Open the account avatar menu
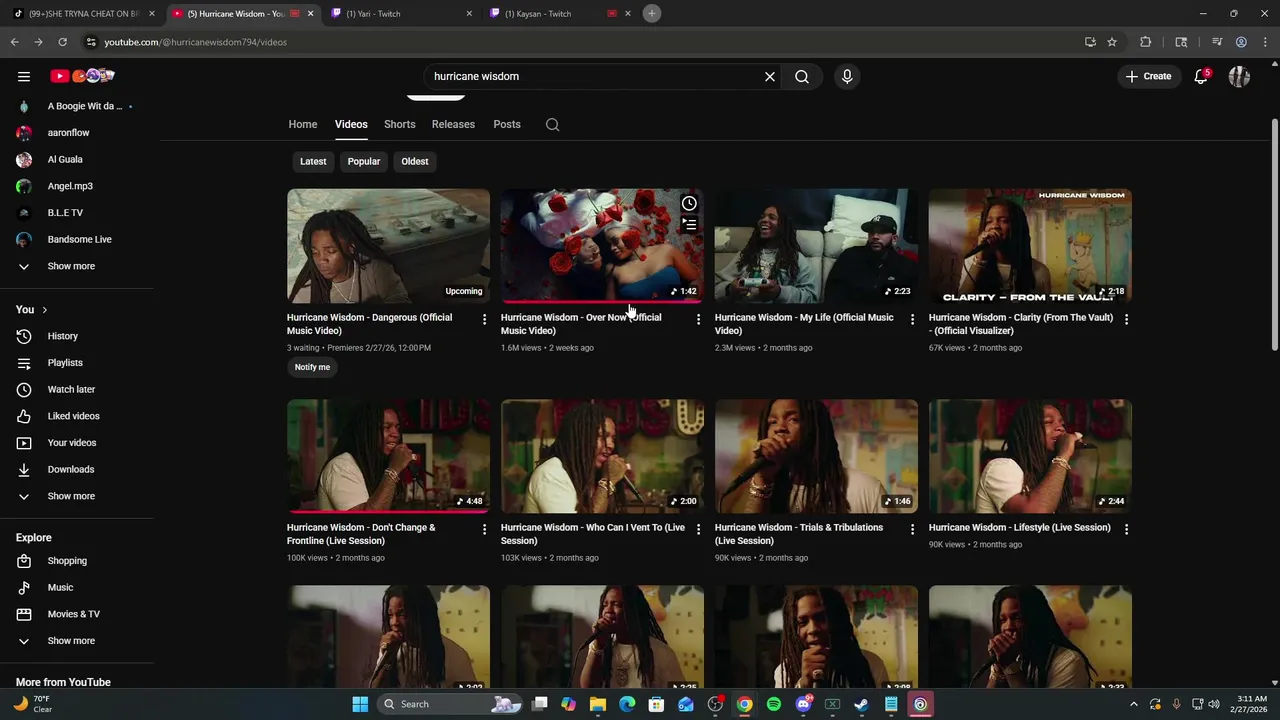This screenshot has height=720, width=1280. pyautogui.click(x=1239, y=76)
